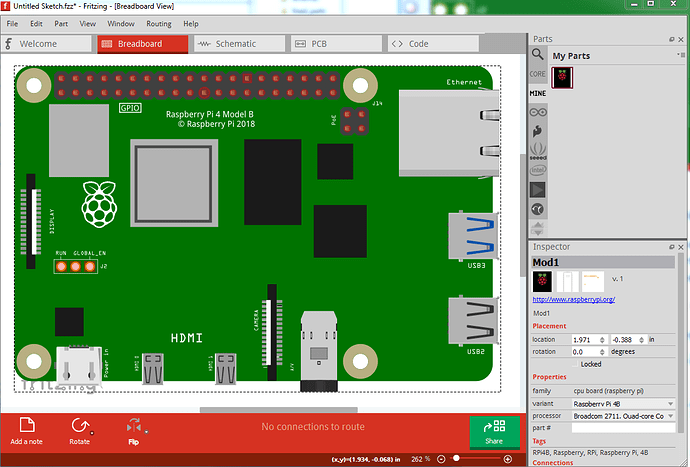Open the Window menu
Screen dimensions: 690x467
pyautogui.click(x=121, y=24)
